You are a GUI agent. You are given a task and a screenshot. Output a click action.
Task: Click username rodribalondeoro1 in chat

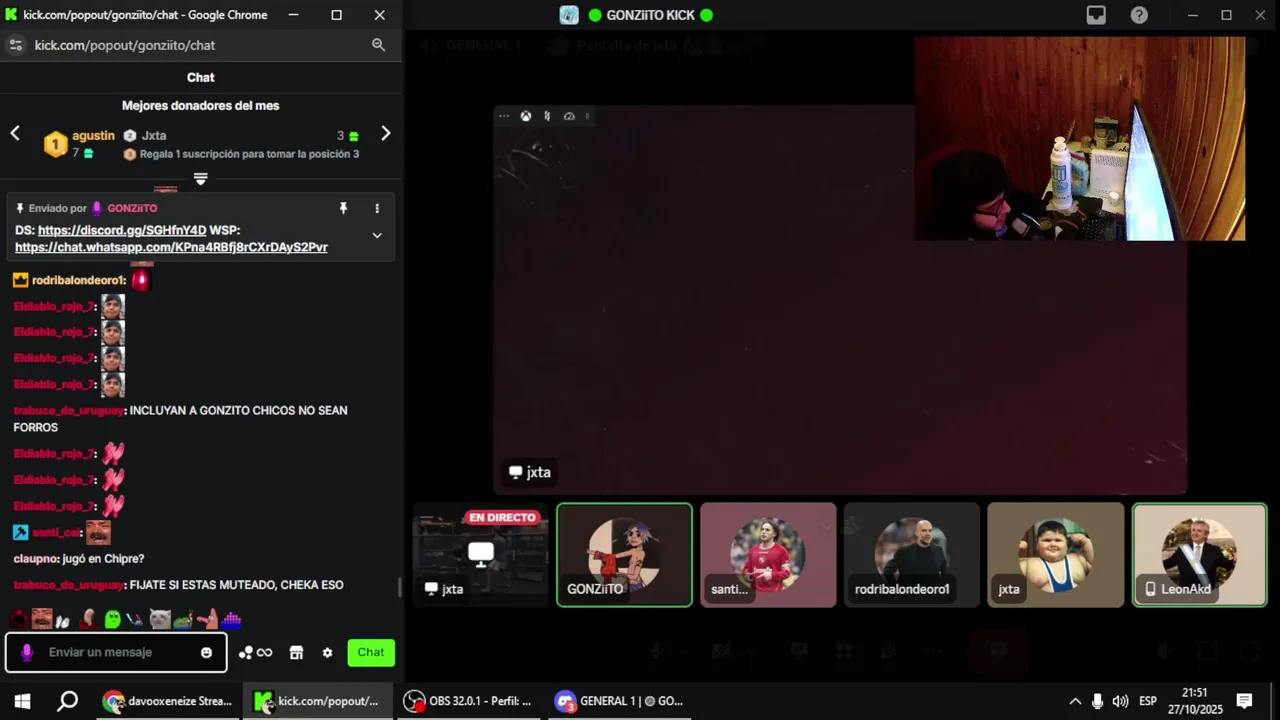pos(78,280)
